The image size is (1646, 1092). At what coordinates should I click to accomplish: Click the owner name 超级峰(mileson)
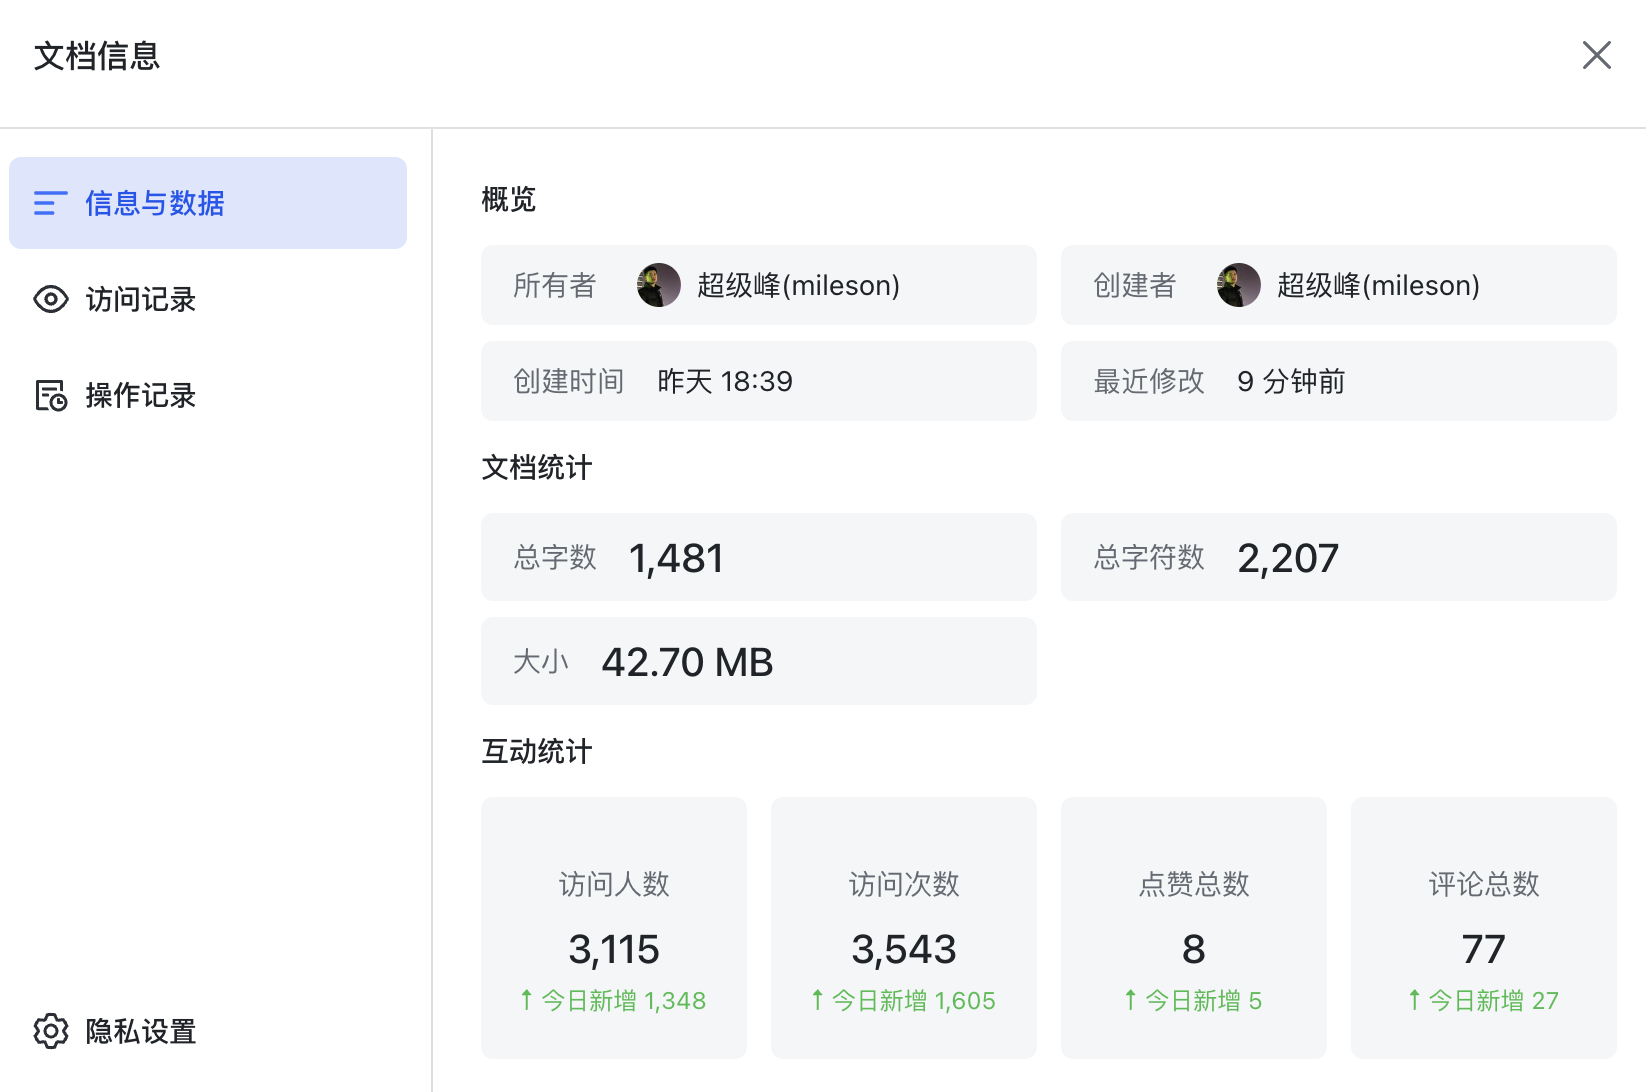coord(798,285)
